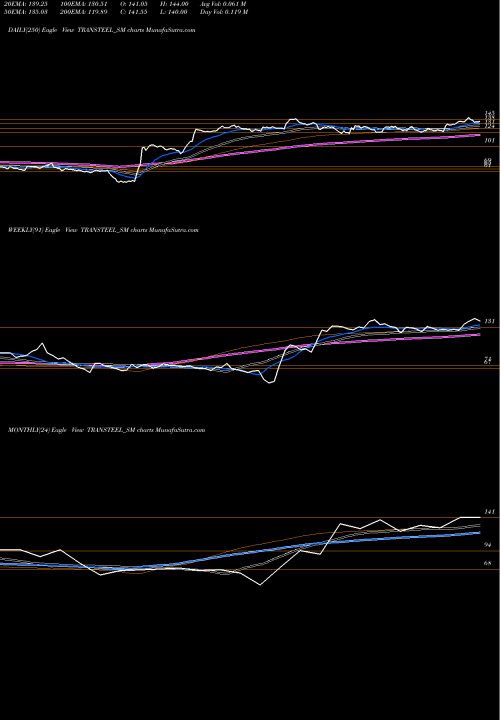Click the 50EMA value in the header
Image resolution: width=500 pixels, height=720 pixels.
tap(25, 12)
